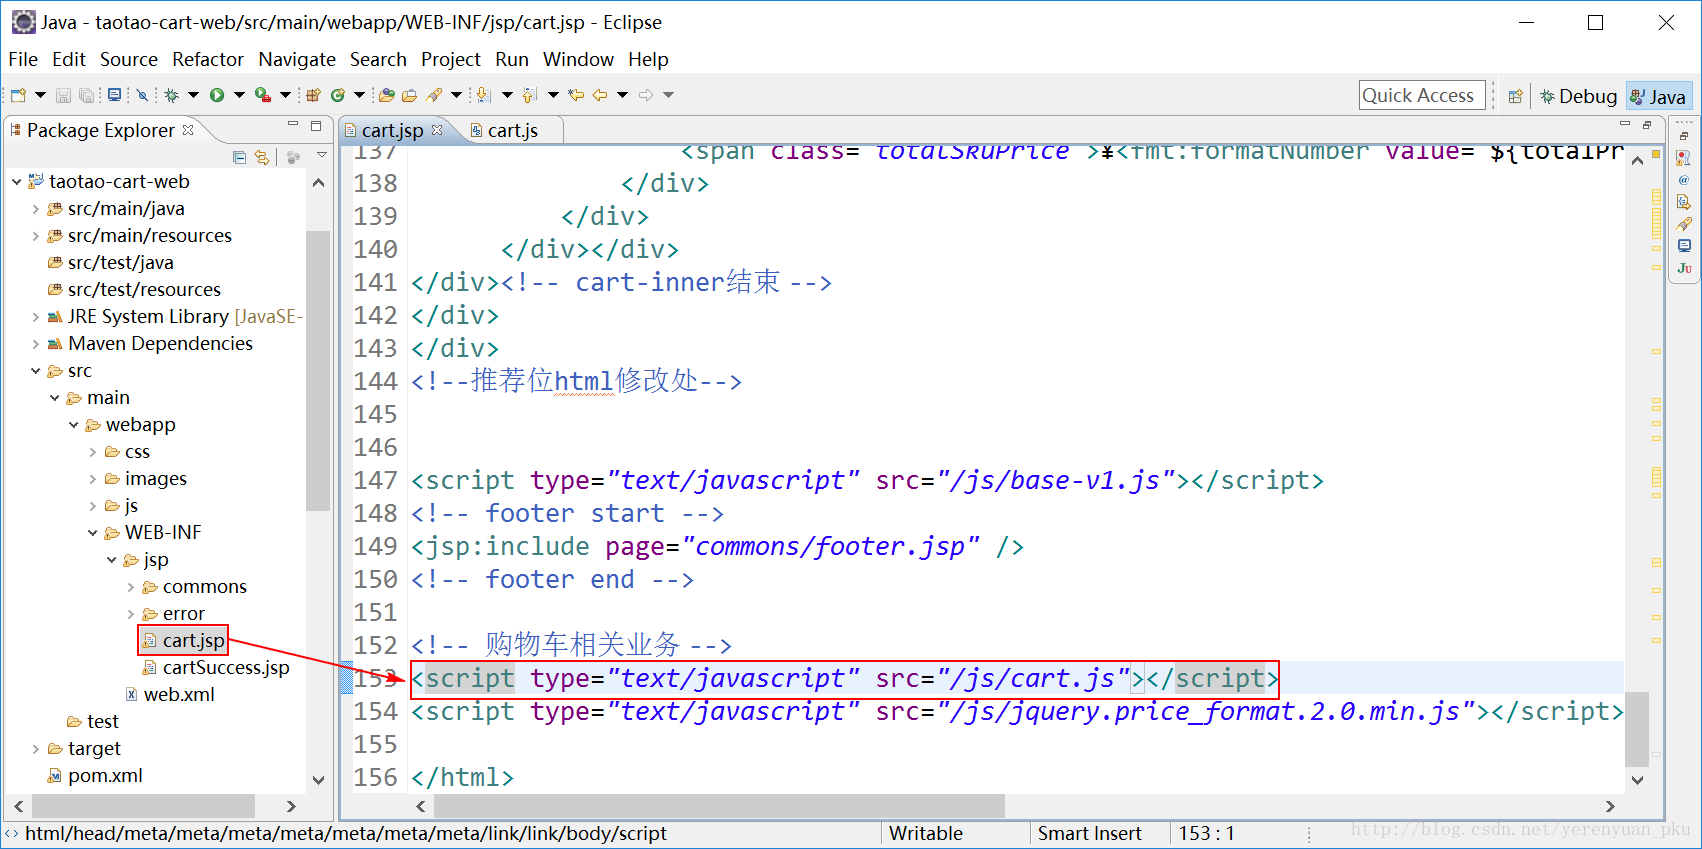Screen dimensions: 1702x849
Task: Open the File menu
Action: point(23,60)
